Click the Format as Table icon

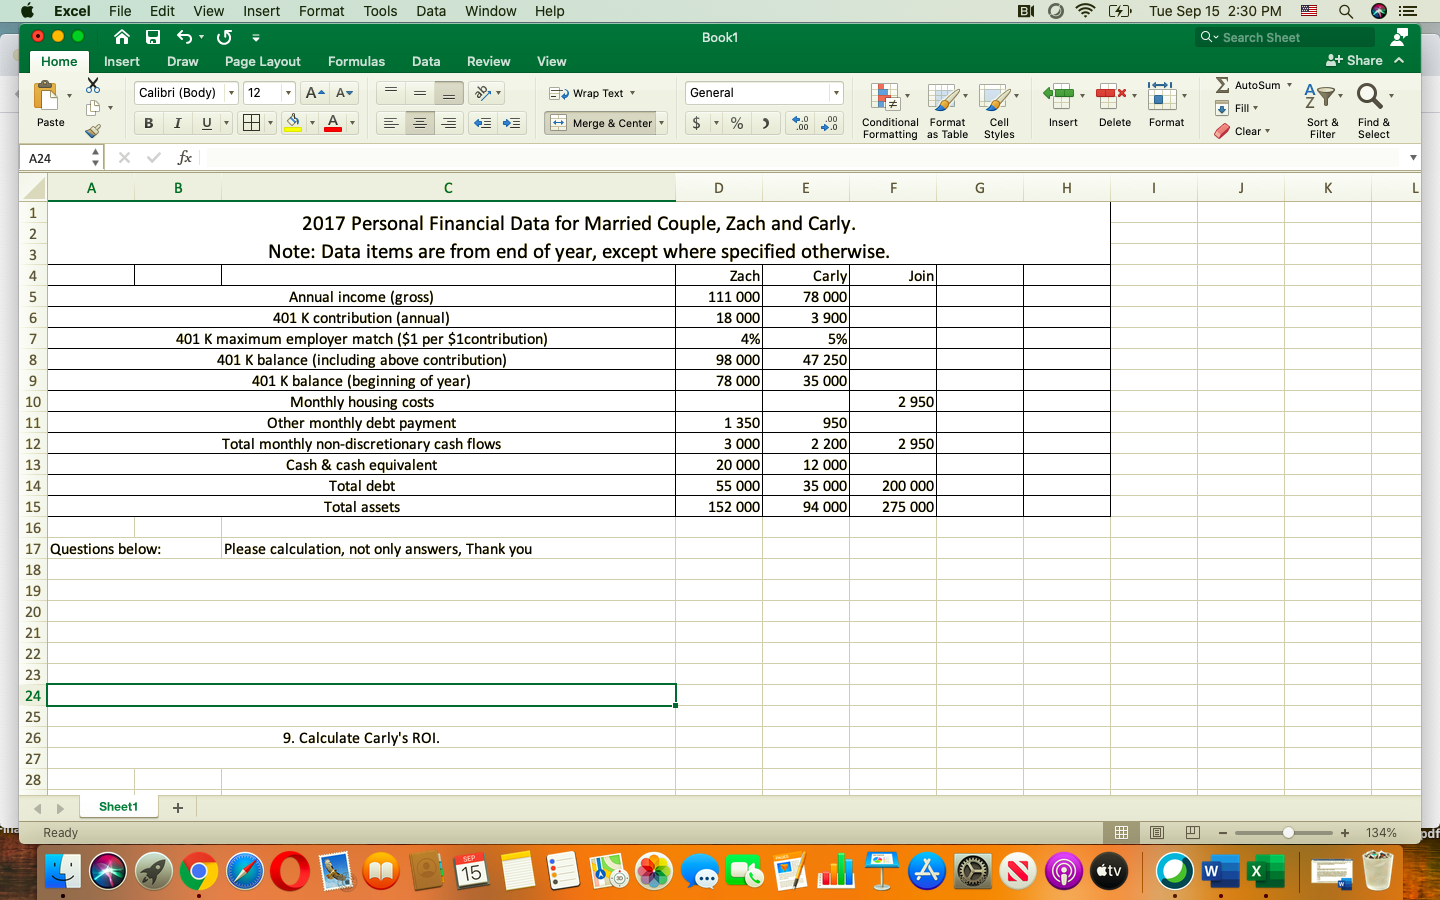pos(945,110)
